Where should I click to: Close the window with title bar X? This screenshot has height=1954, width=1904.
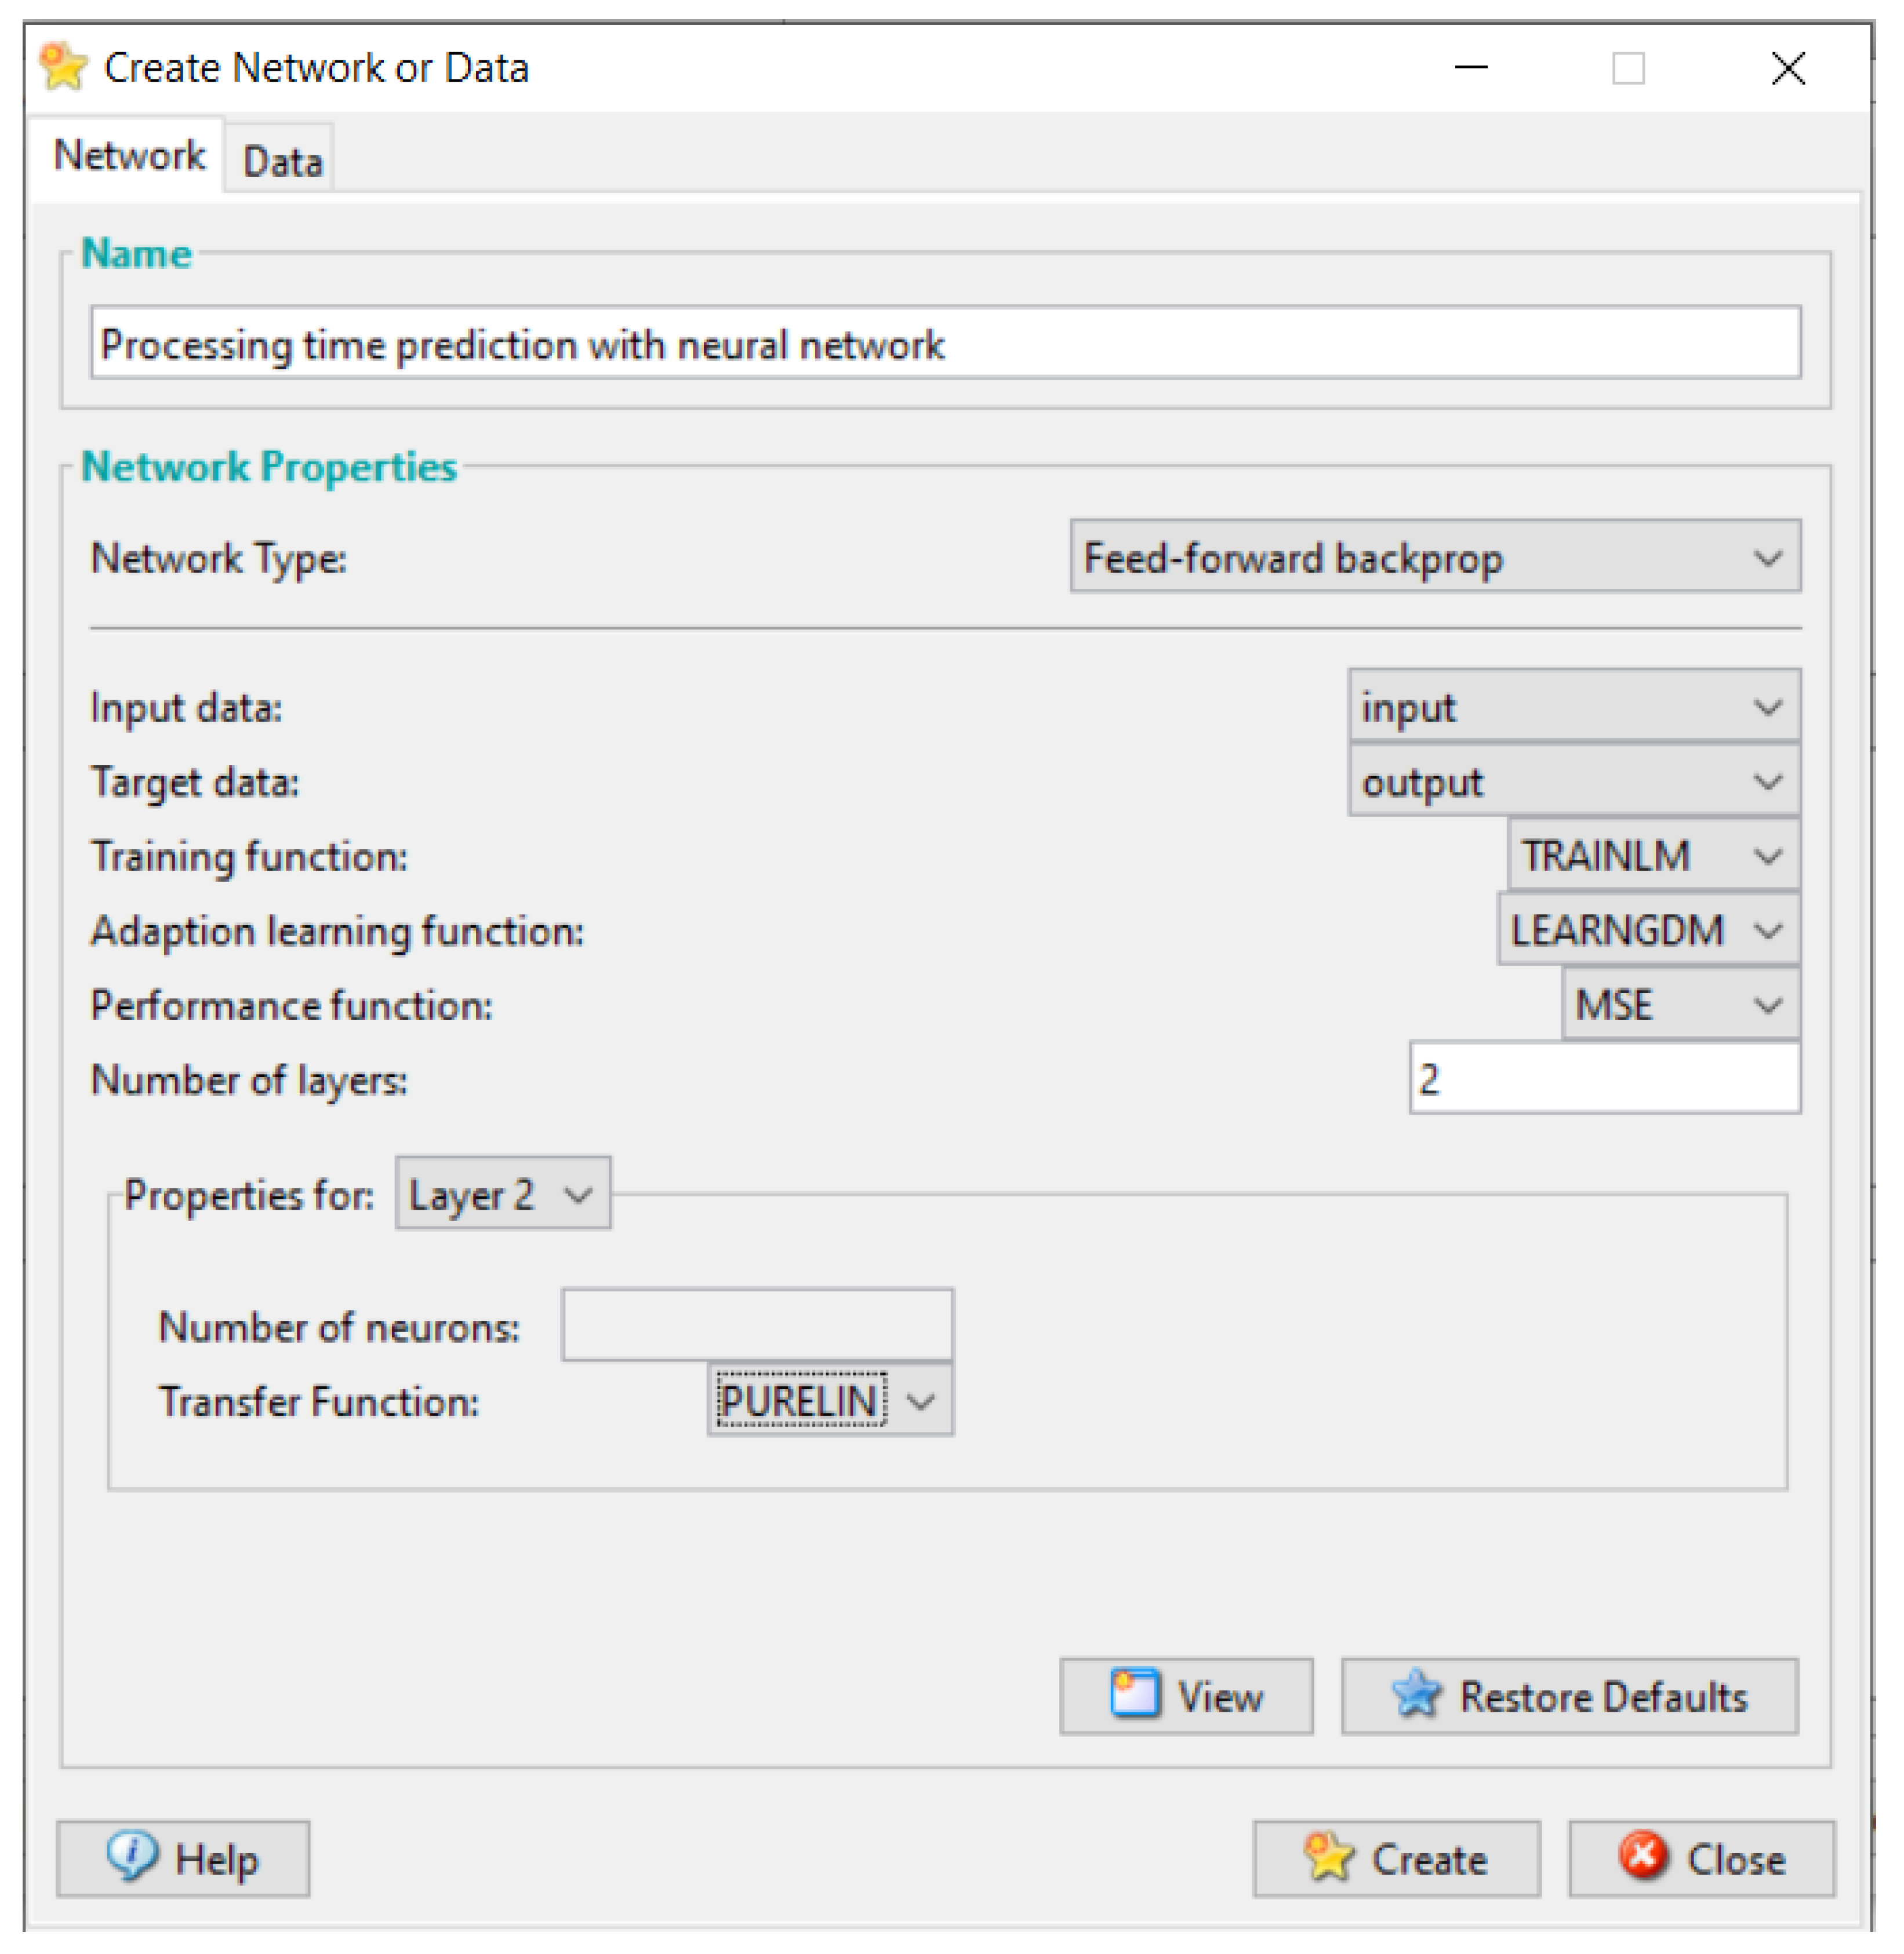coord(1788,68)
